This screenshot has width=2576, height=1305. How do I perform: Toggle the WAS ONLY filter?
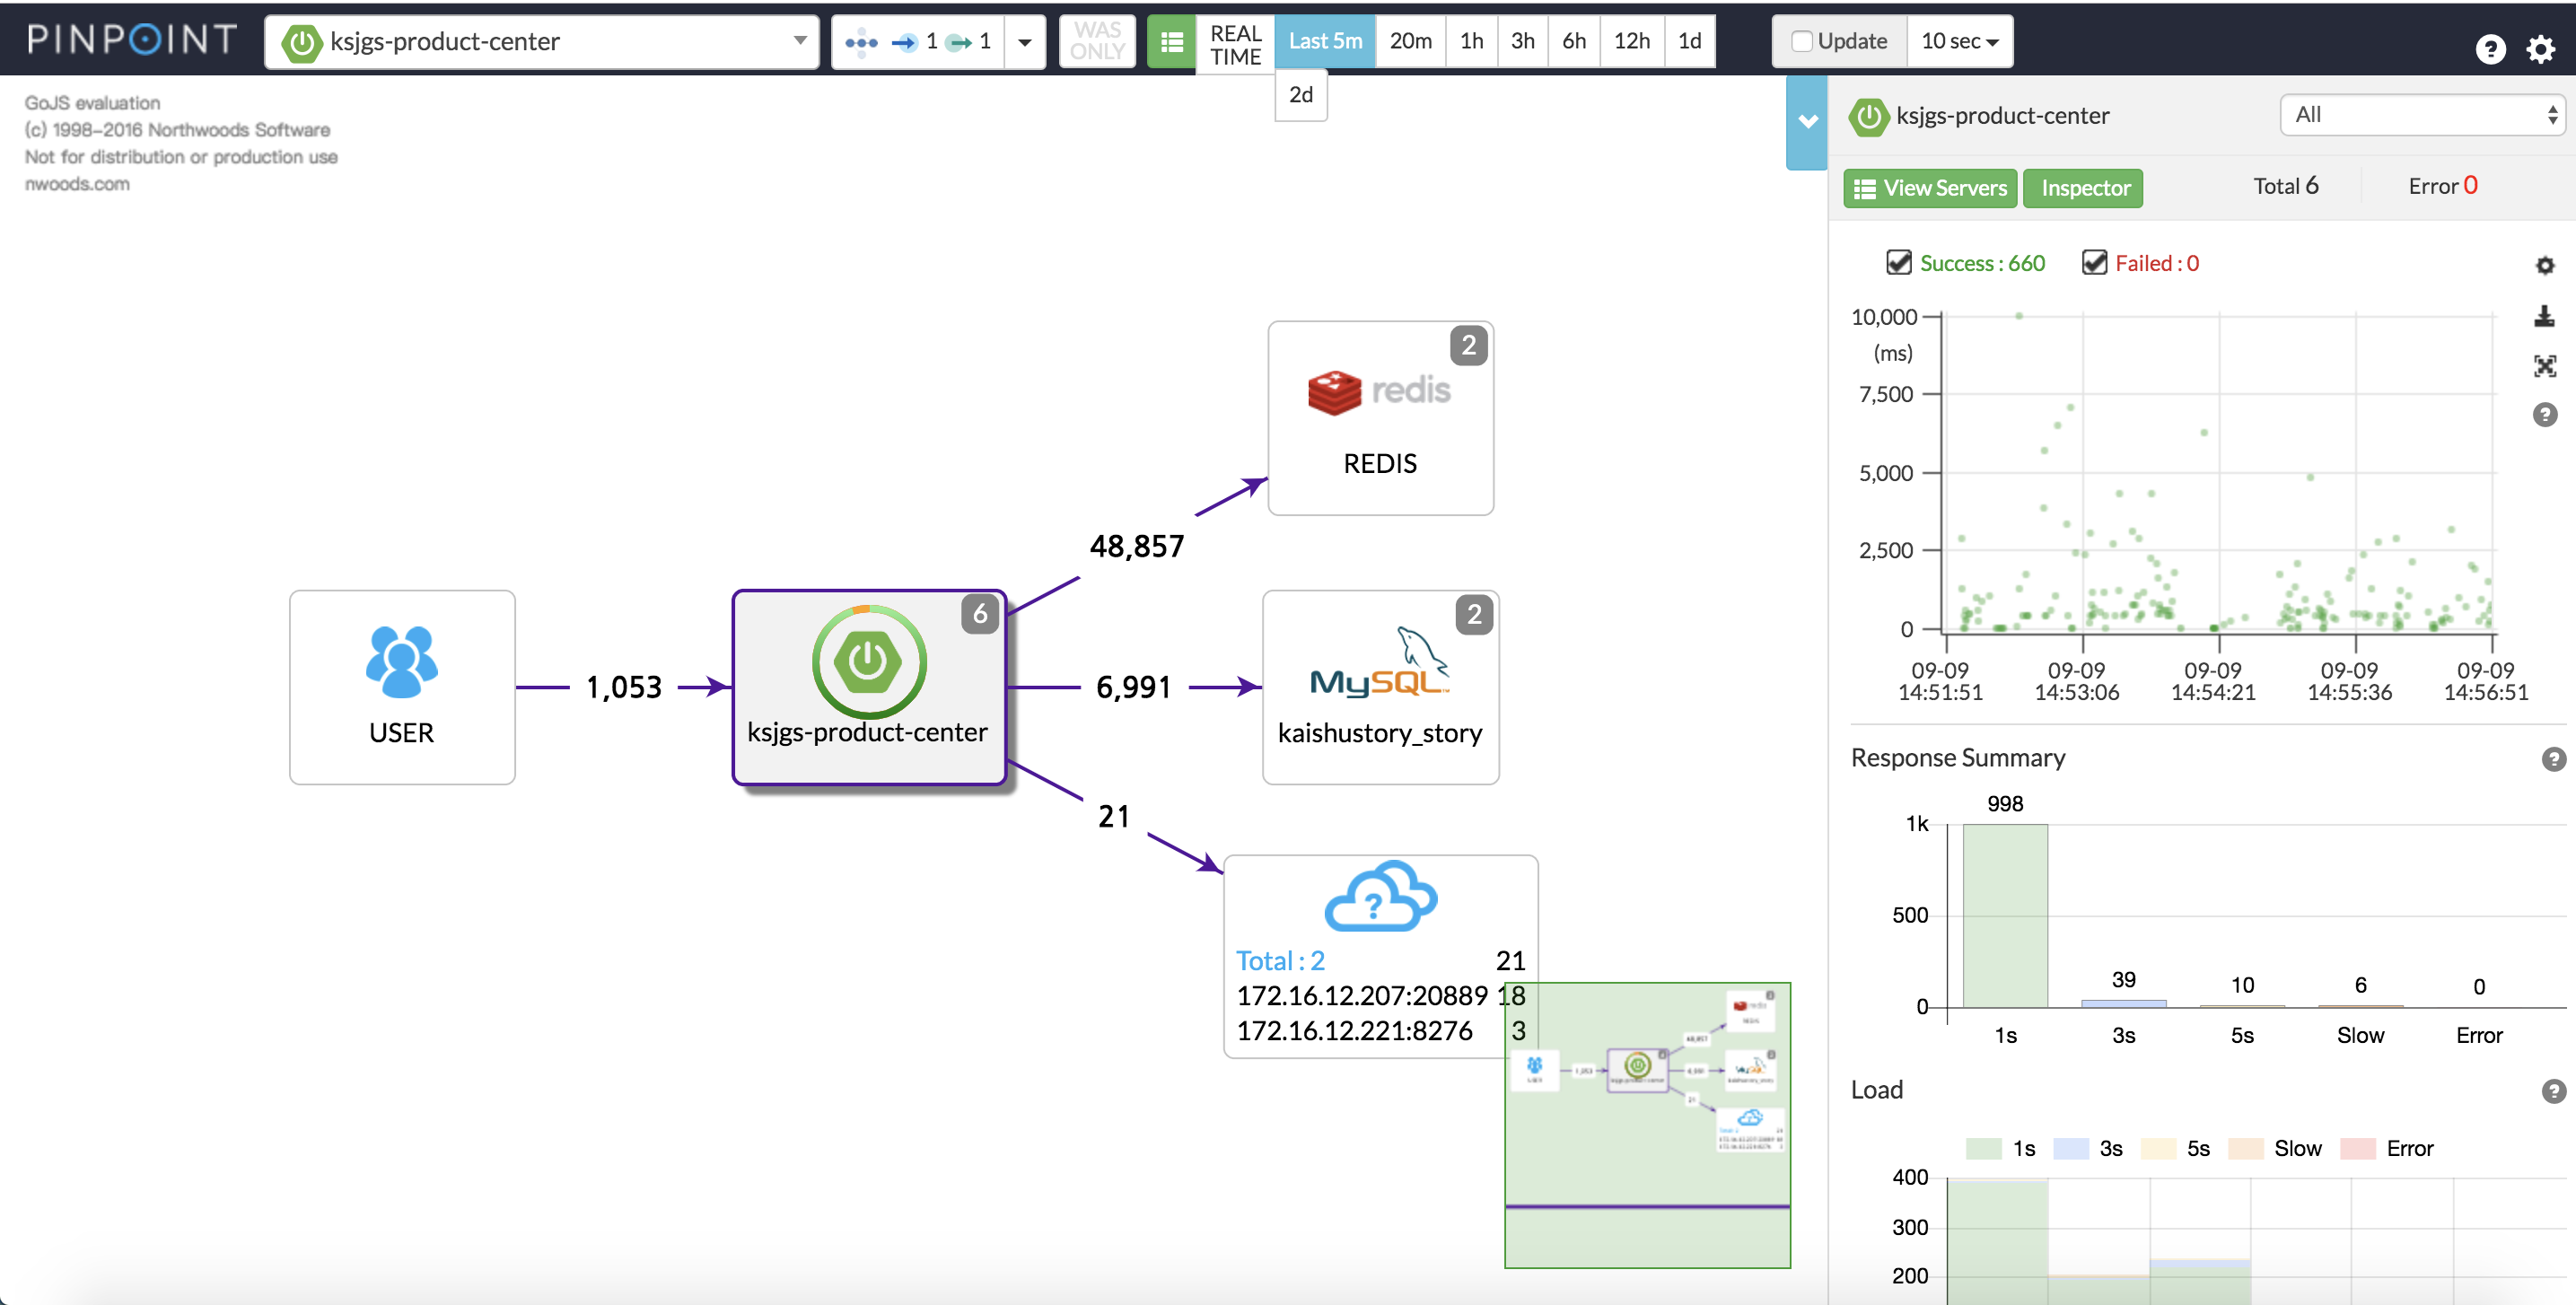click(x=1097, y=41)
